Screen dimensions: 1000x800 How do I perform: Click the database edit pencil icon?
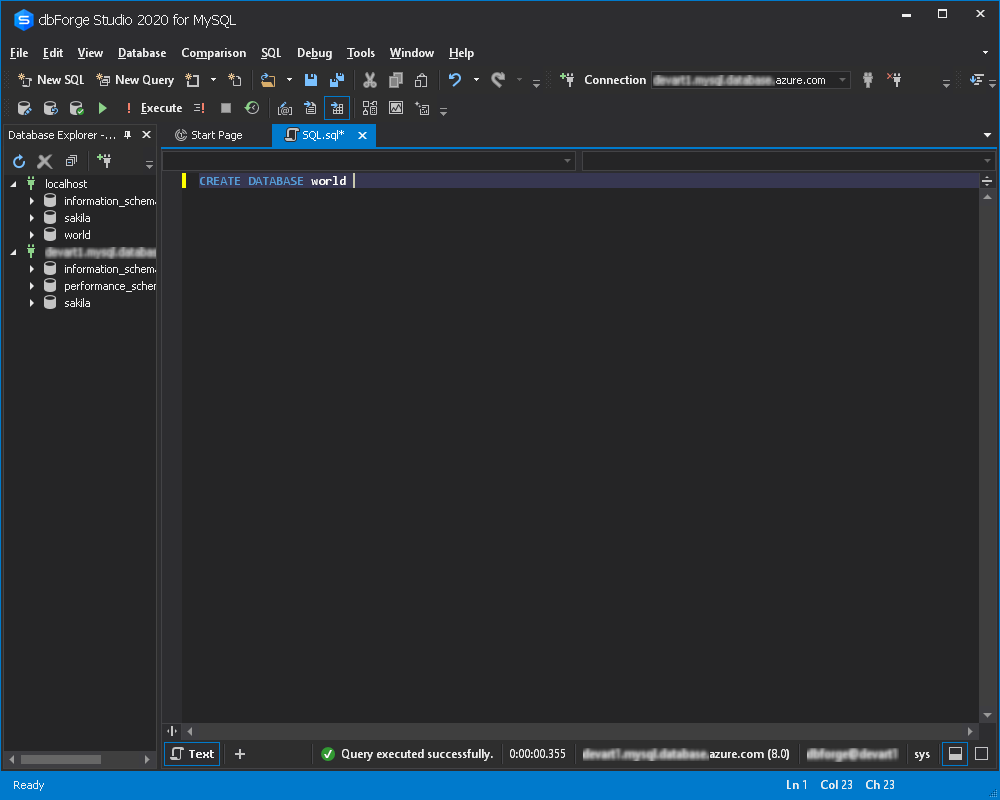(24, 108)
